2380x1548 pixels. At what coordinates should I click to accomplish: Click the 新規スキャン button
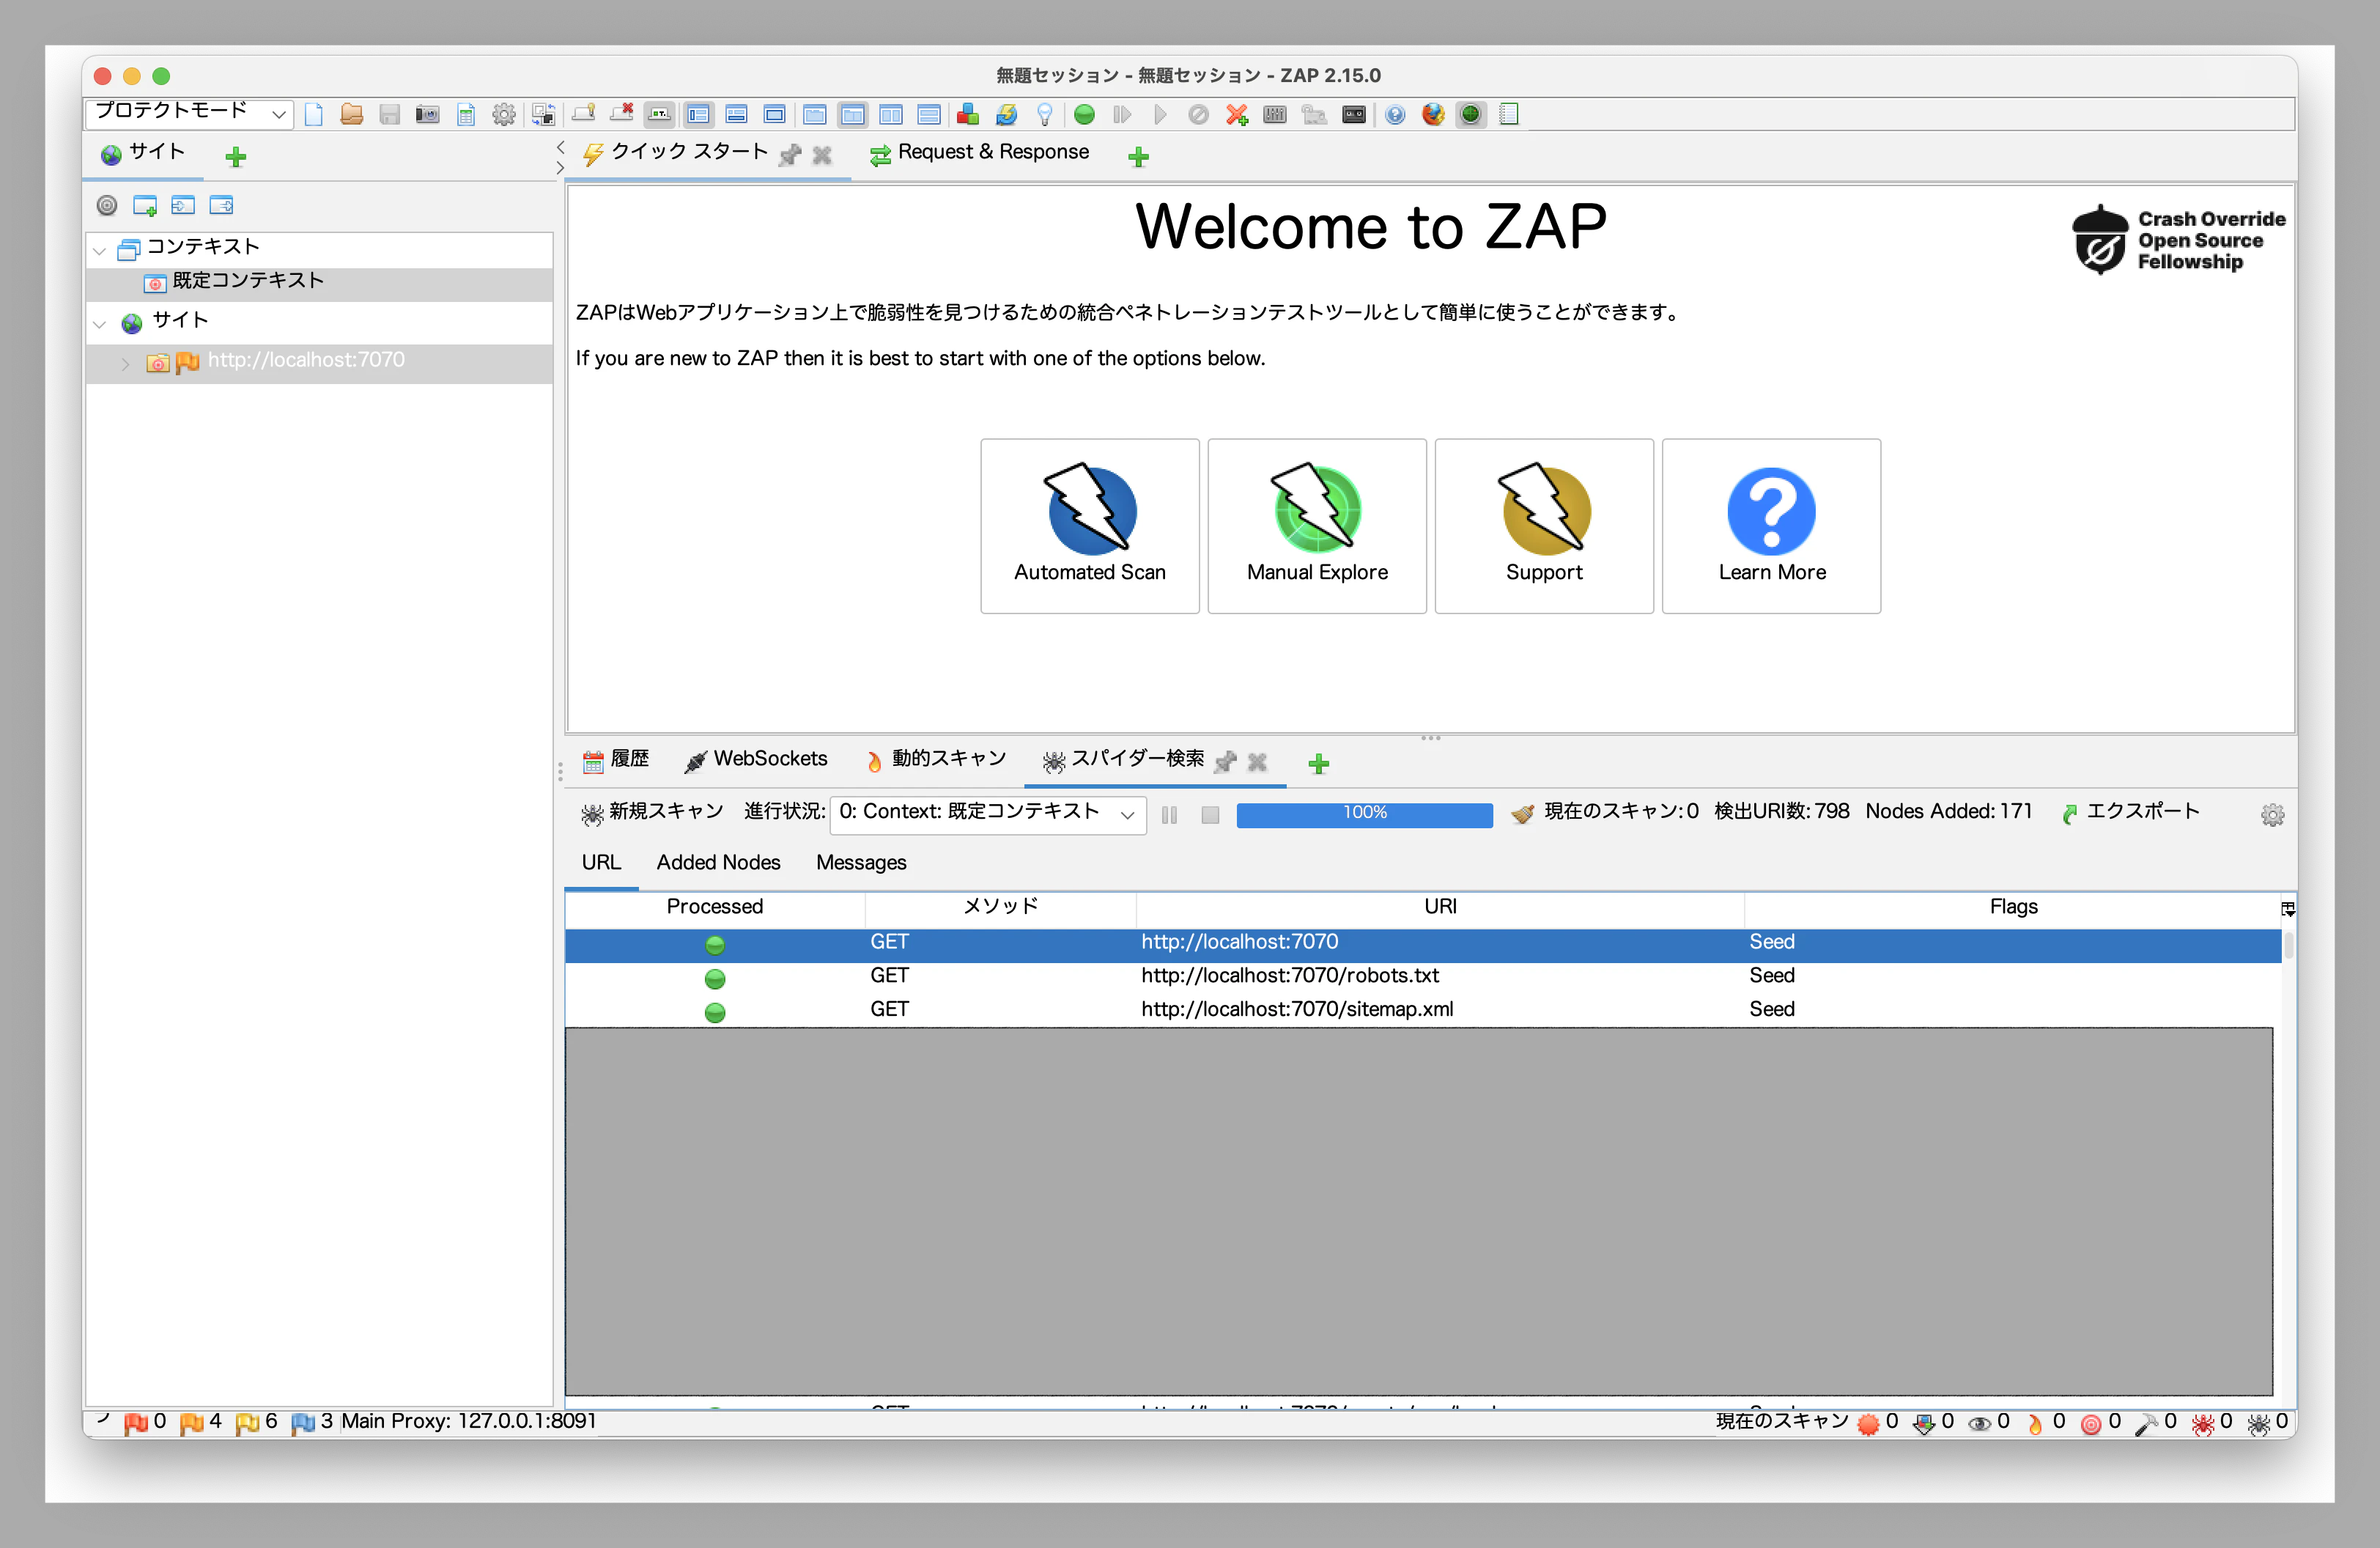[652, 812]
